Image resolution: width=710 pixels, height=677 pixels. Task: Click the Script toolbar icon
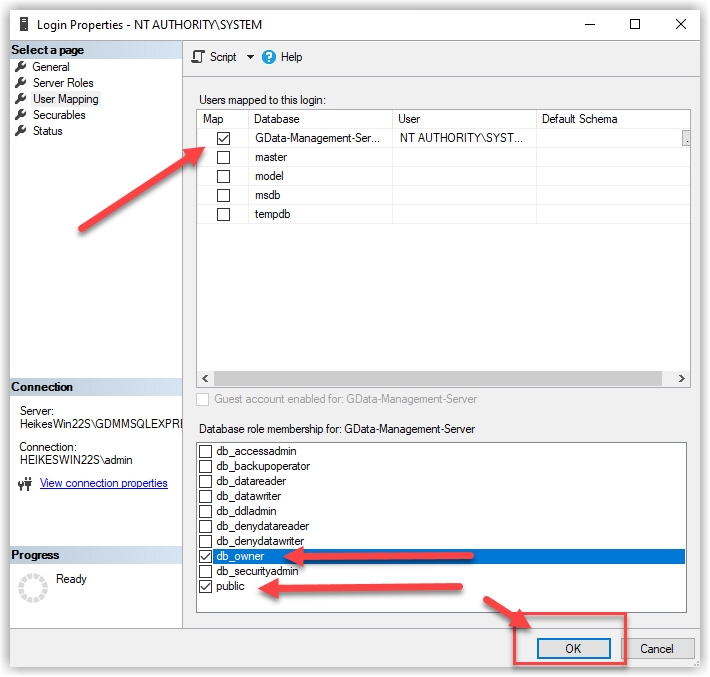(x=198, y=57)
